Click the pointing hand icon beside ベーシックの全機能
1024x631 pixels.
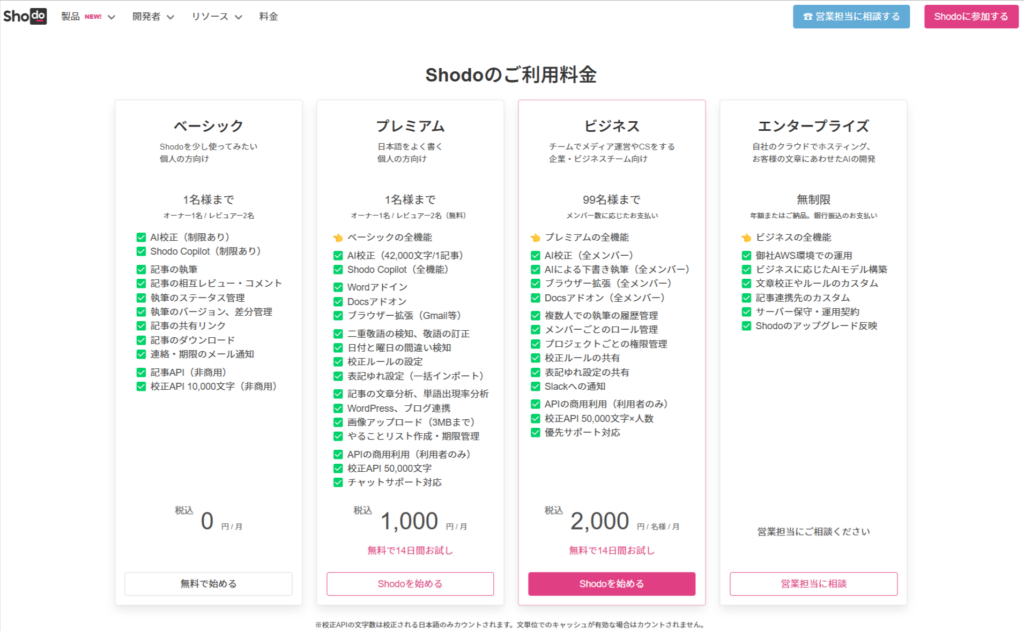[338, 238]
